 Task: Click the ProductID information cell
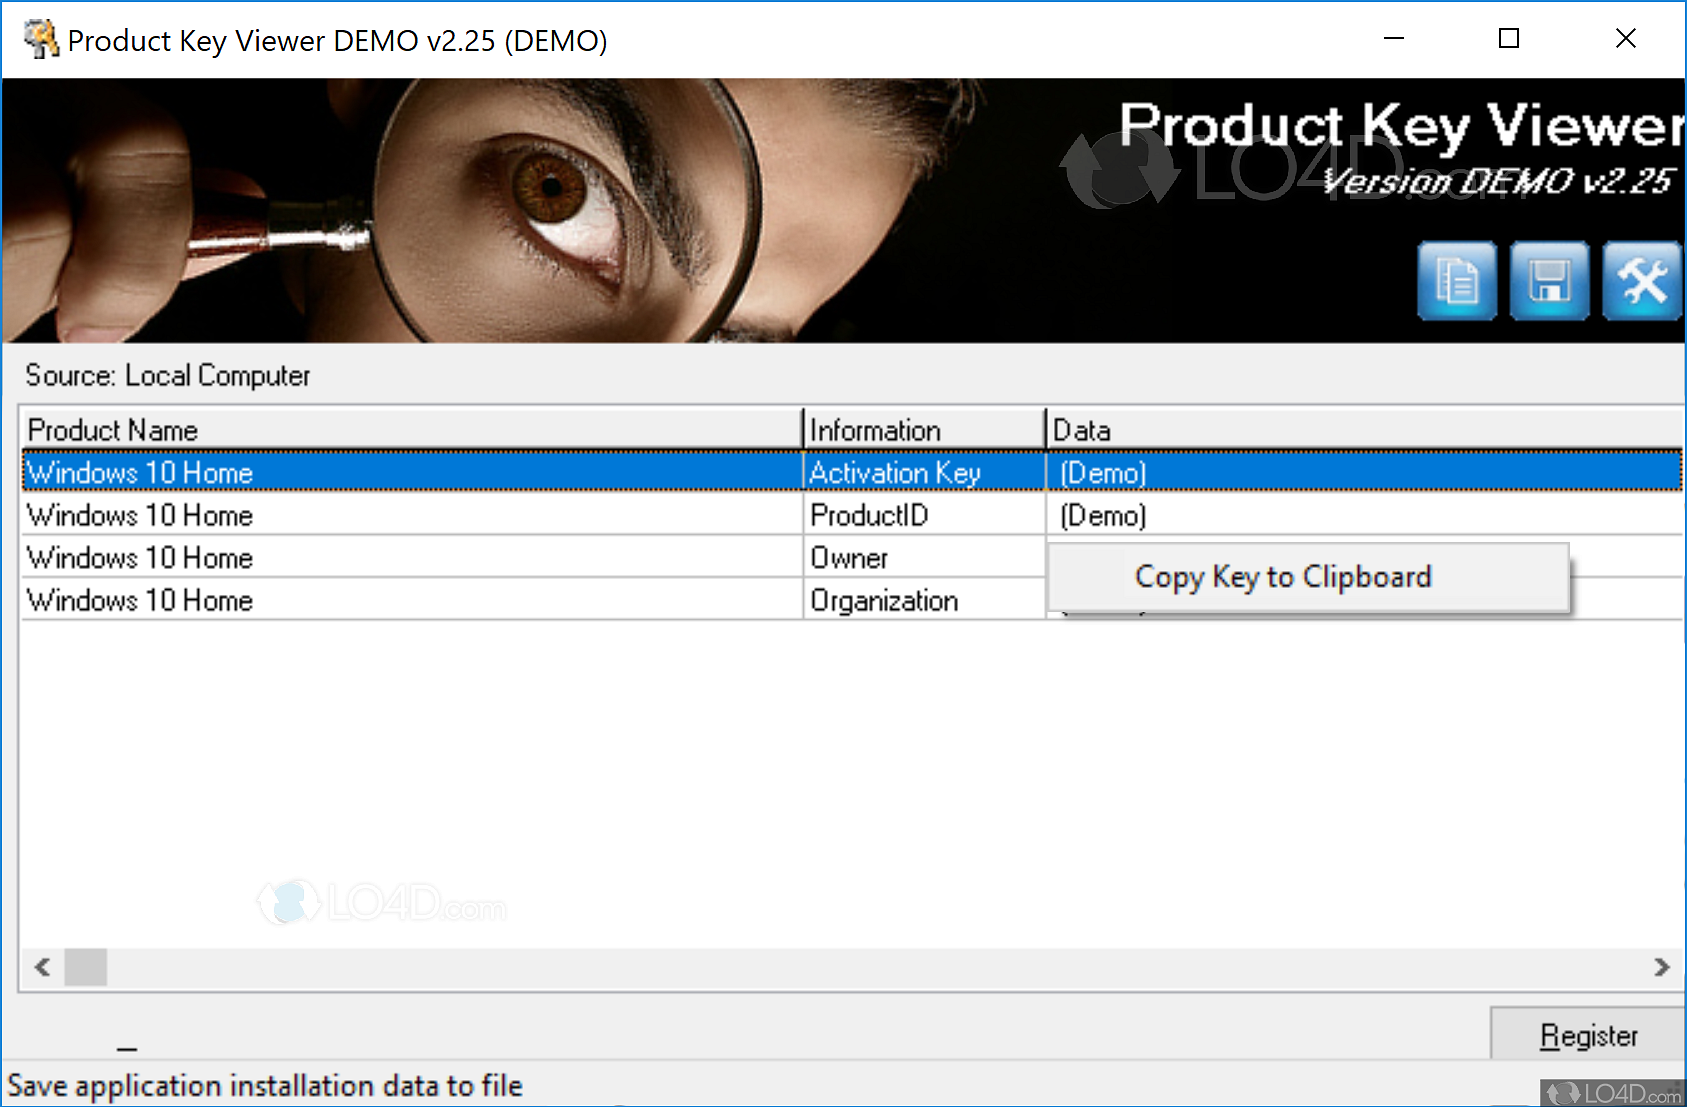tap(925, 515)
